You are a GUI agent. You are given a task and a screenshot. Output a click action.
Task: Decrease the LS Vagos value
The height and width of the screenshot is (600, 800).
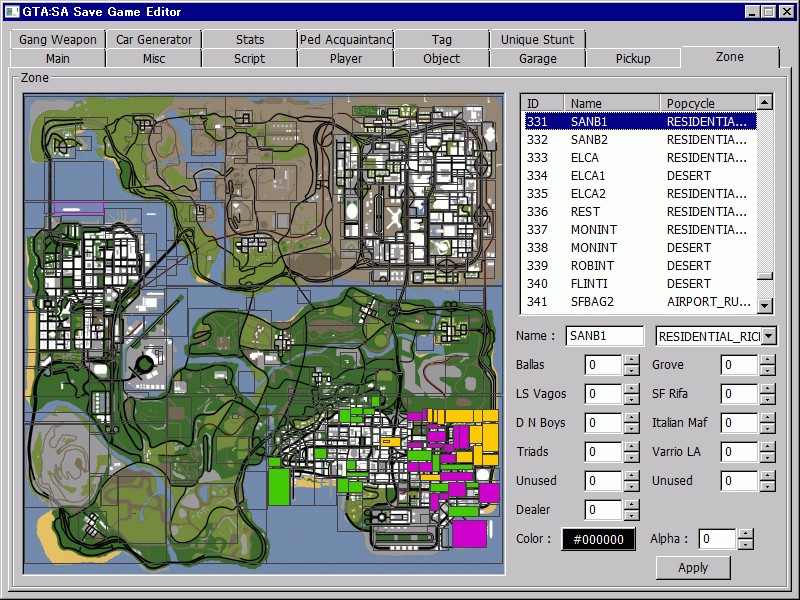tap(632, 399)
